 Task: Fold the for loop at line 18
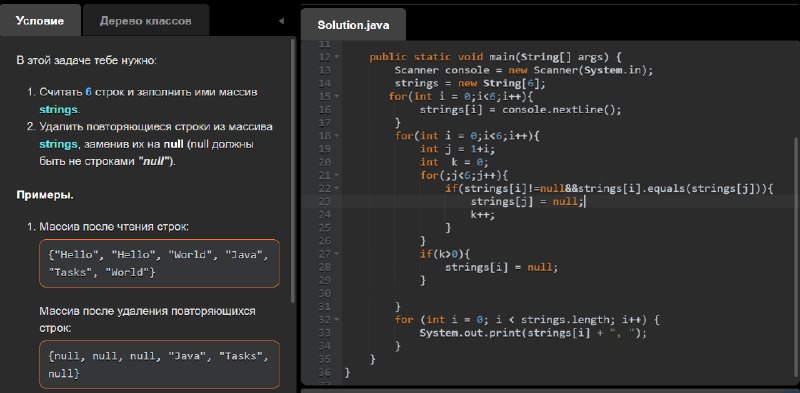(336, 136)
